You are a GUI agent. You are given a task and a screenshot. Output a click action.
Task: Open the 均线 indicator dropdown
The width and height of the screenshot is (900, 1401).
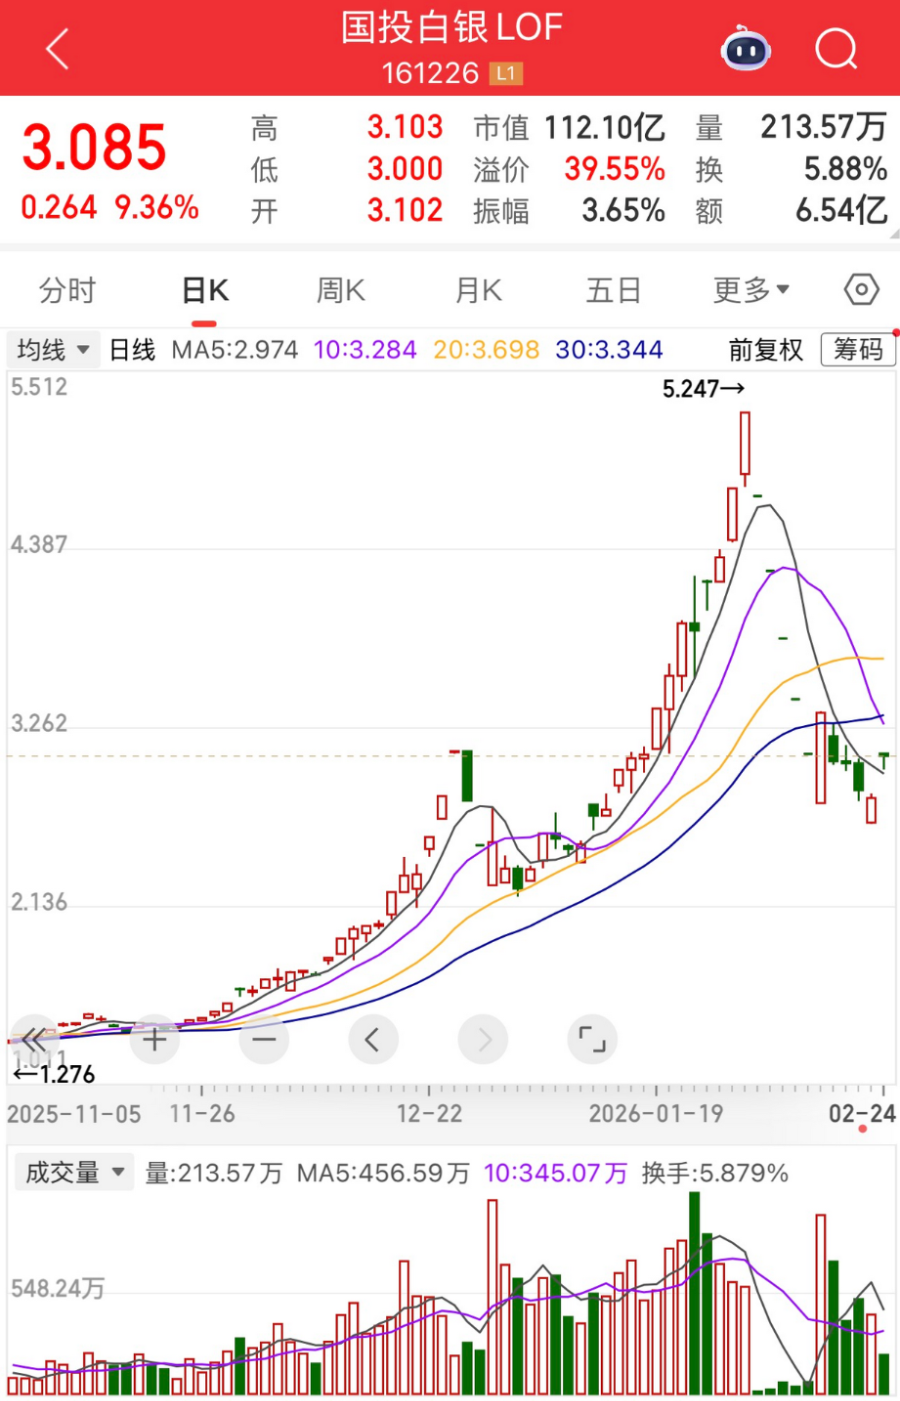click(x=53, y=350)
